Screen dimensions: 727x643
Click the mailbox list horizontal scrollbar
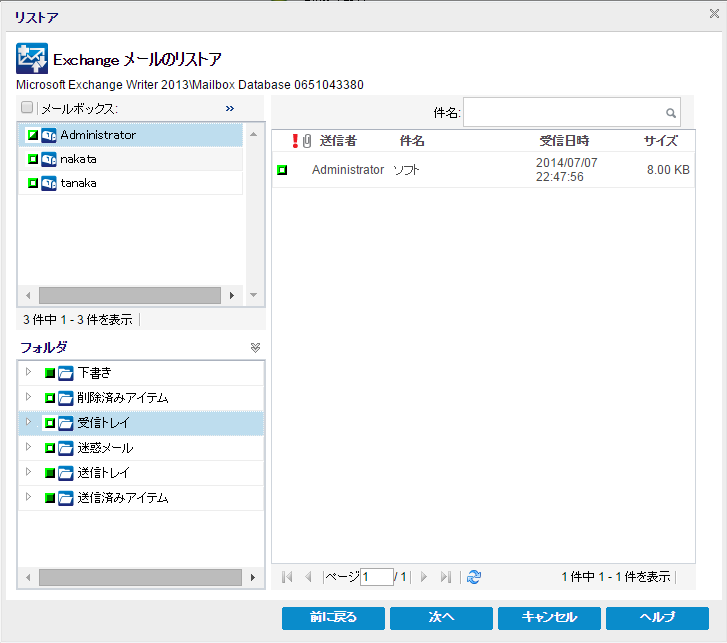[128, 296]
